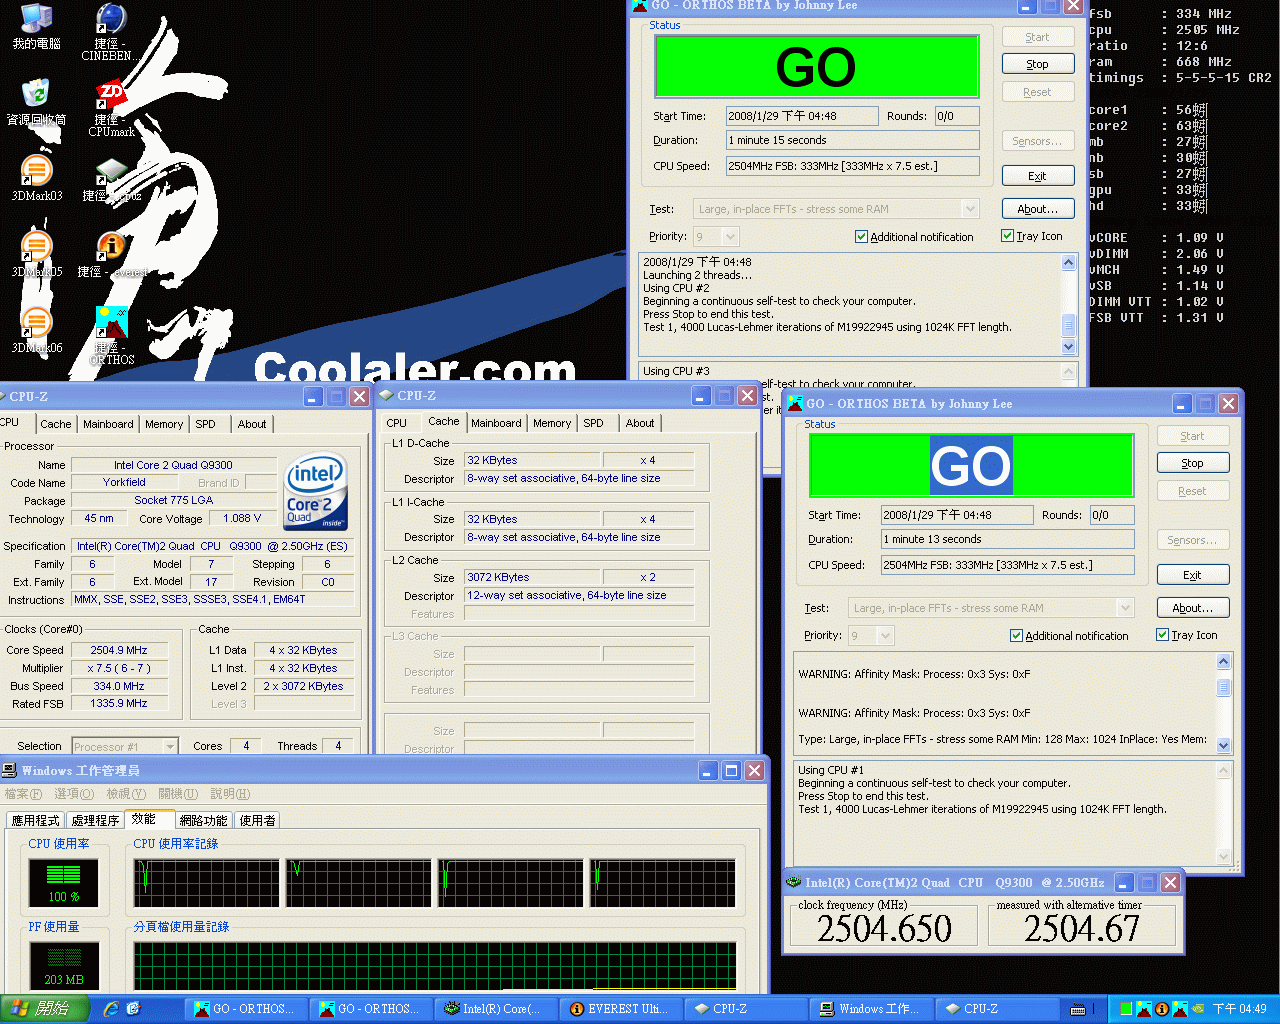Open the ORTHOS shortcut desktop icon
Image resolution: width=1280 pixels, height=1024 pixels.
(111, 335)
